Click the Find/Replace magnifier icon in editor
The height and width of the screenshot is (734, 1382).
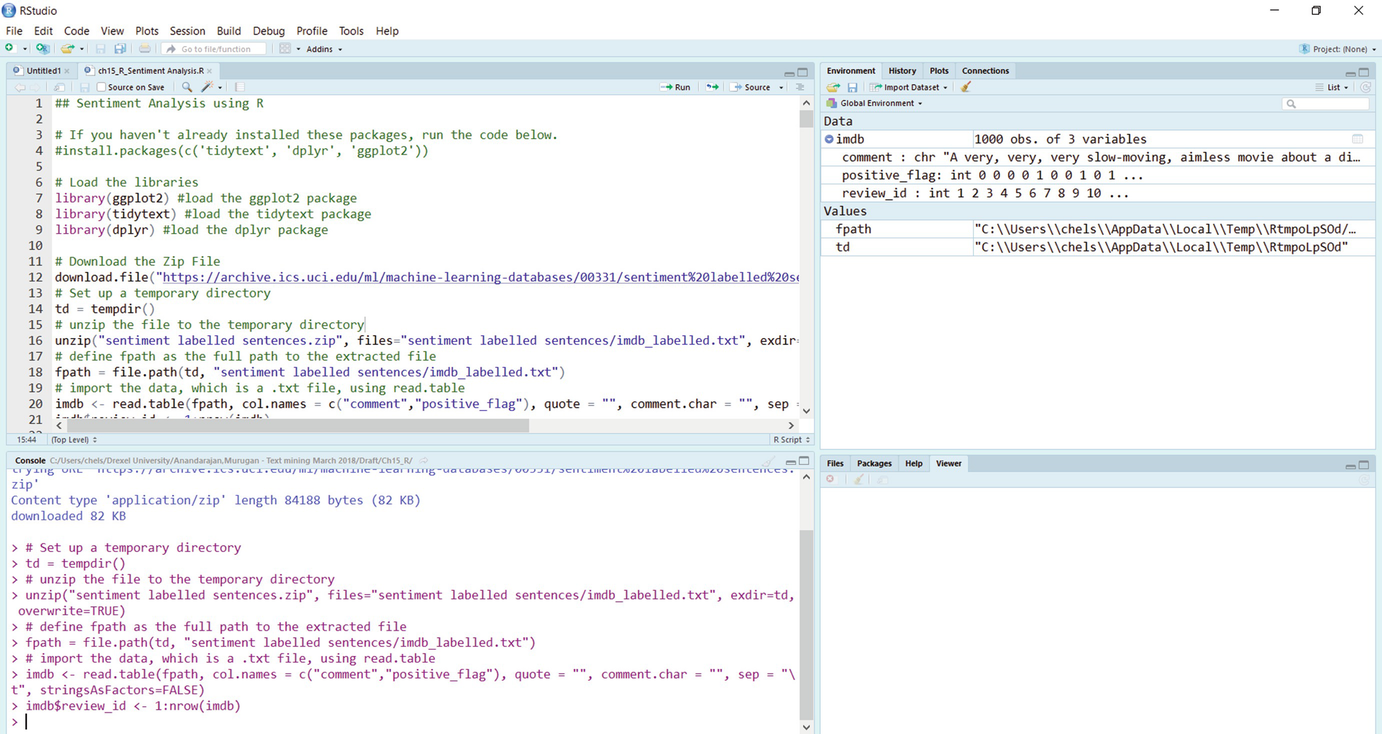pyautogui.click(x=187, y=87)
